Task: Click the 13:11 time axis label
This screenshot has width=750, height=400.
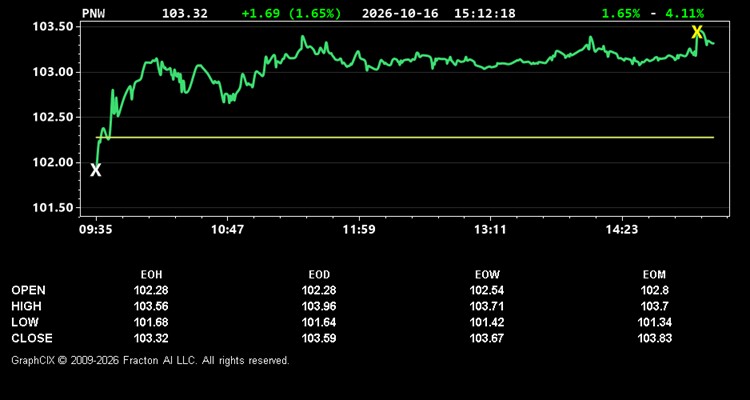Action: pyautogui.click(x=490, y=230)
